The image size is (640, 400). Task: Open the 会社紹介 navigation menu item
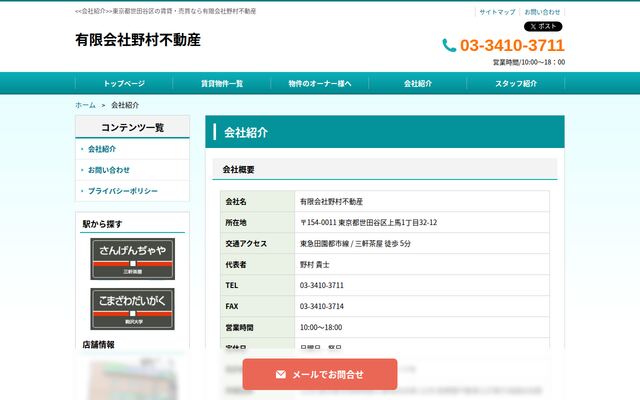(x=418, y=84)
